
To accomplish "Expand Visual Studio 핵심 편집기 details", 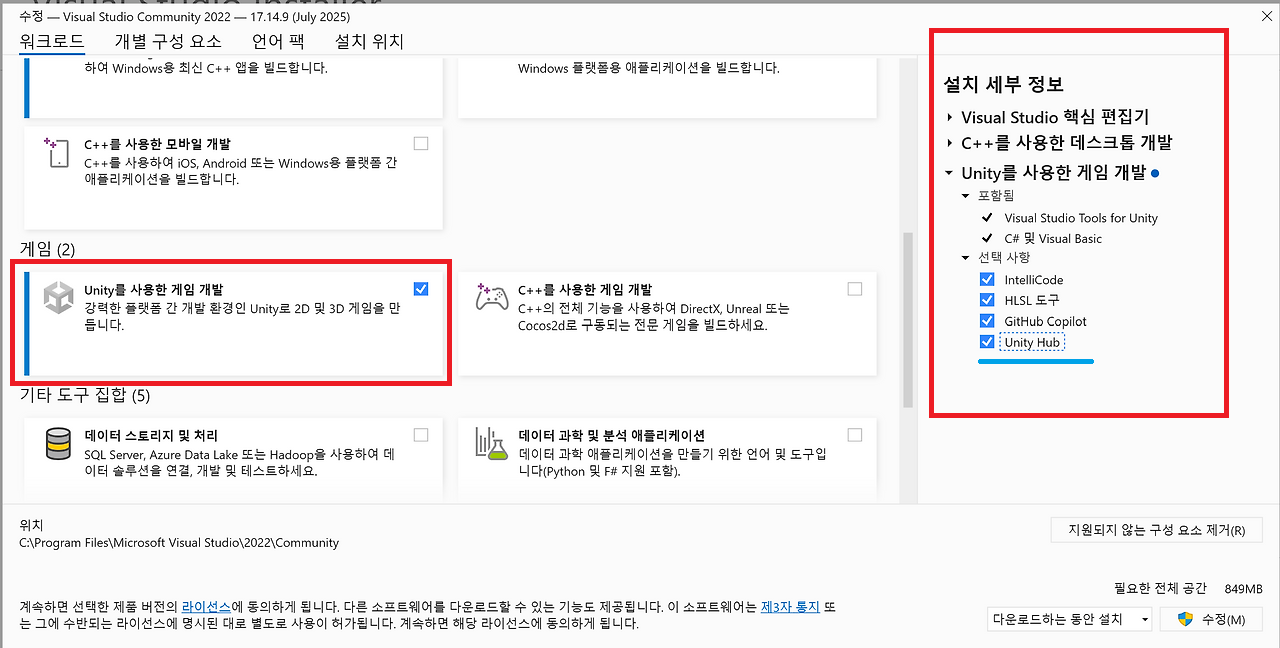I will [x=950, y=117].
